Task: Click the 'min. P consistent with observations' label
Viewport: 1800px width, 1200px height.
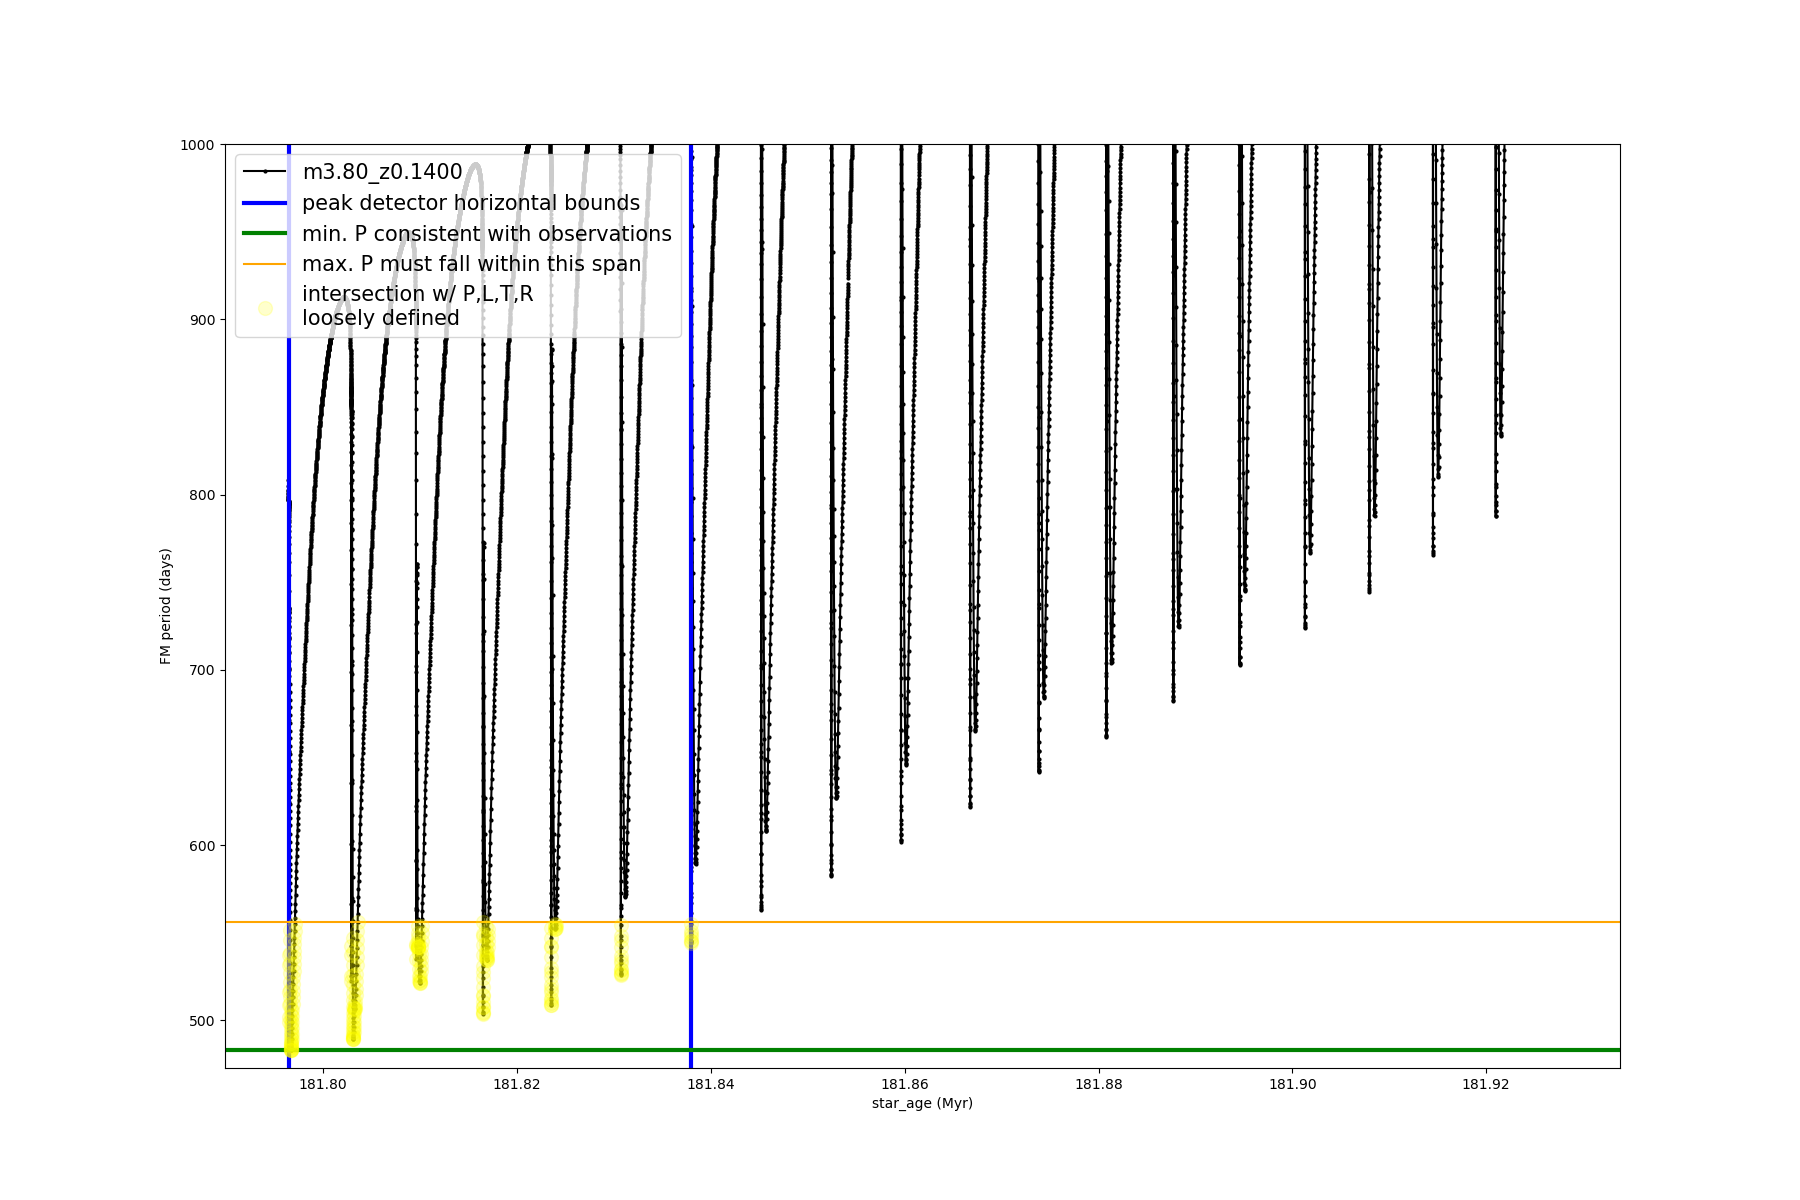Action: (x=487, y=234)
